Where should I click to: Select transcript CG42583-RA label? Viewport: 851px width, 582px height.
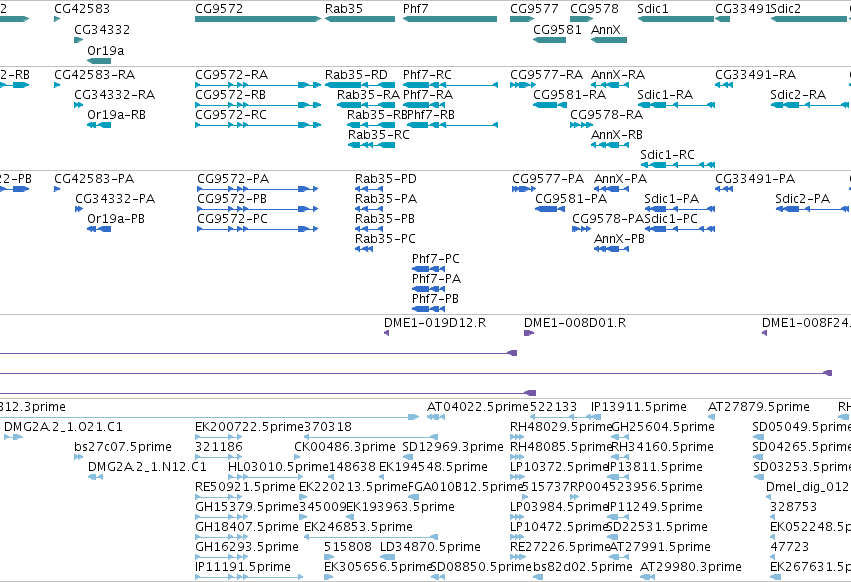(94, 74)
